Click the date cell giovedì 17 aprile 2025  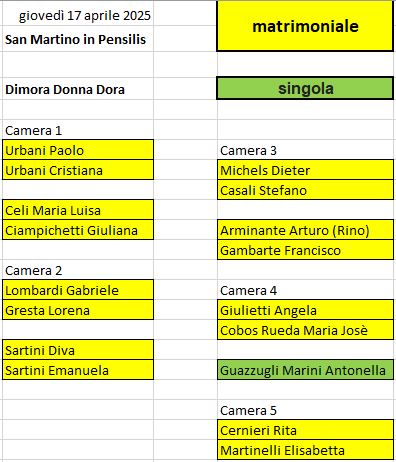click(x=78, y=16)
